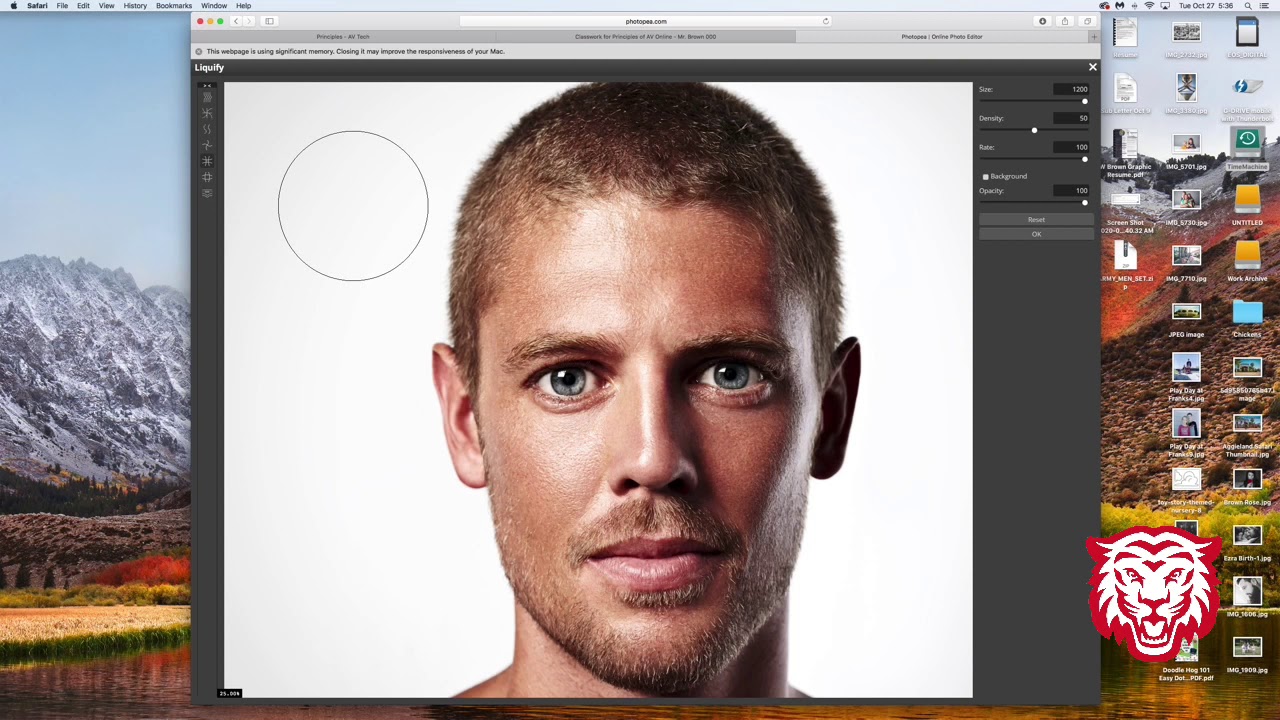Select the Shrink pucker tool

point(207,161)
